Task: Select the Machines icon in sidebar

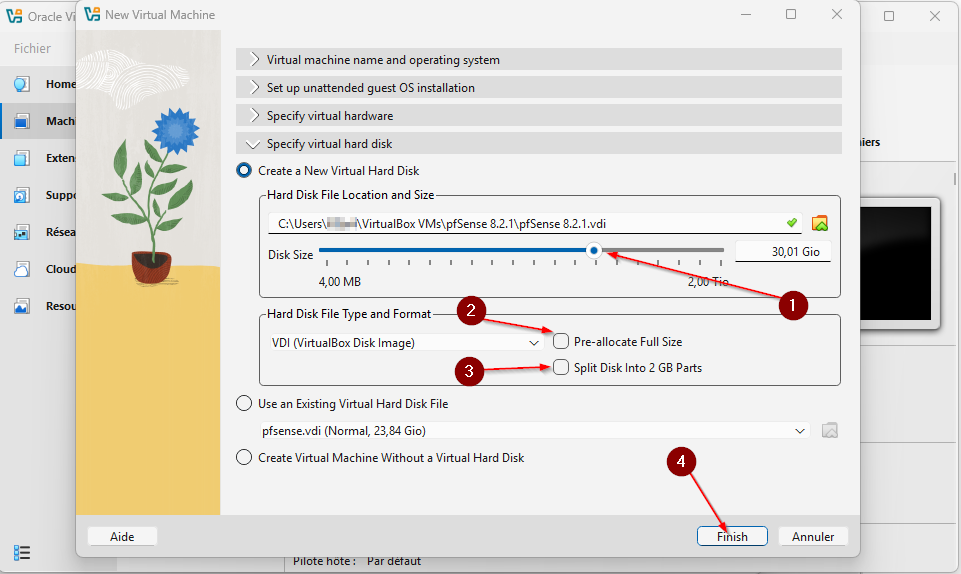Action: coord(22,121)
